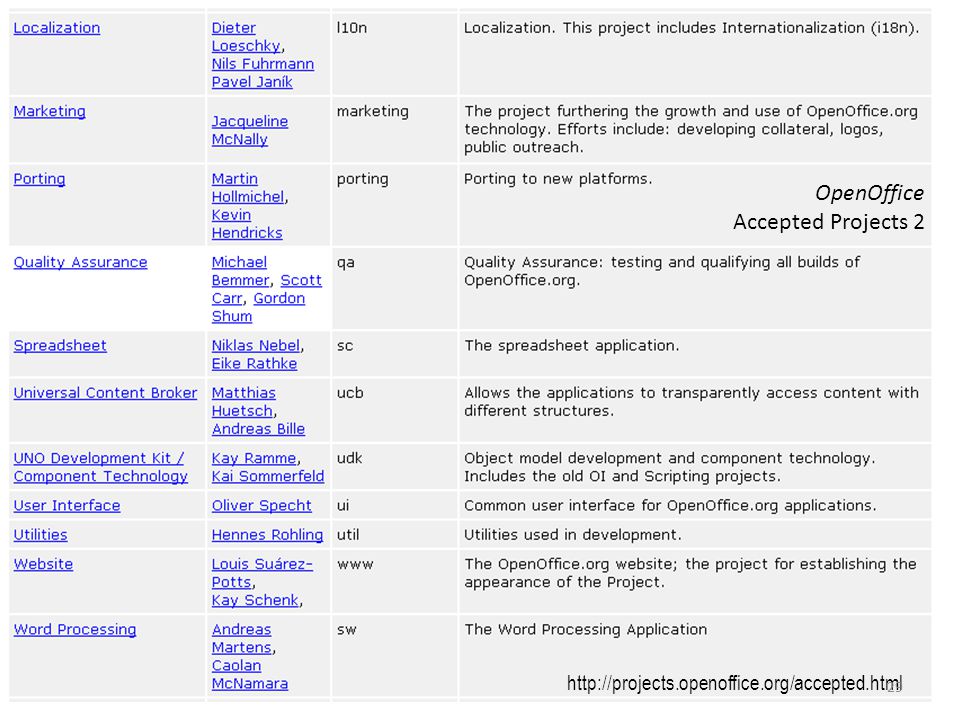Click the Localization description mentioning i18n
This screenshot has height=720, width=960.
(691, 28)
